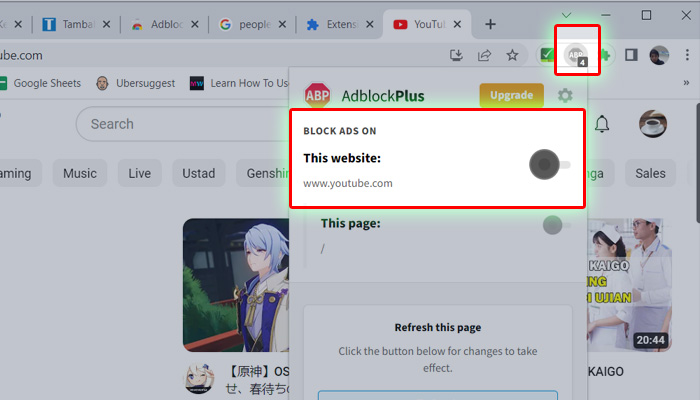Select the Genshin category chip
Screen dimensions: 700x400
click(x=263, y=173)
